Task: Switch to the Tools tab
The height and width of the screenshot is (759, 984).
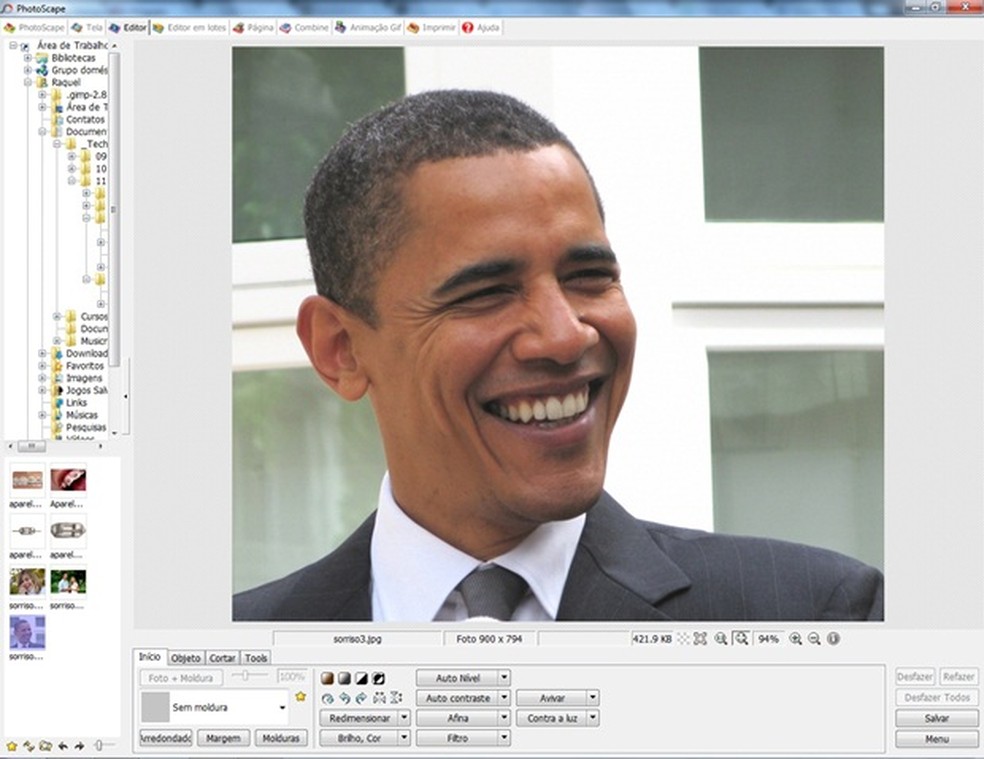Action: tap(256, 658)
